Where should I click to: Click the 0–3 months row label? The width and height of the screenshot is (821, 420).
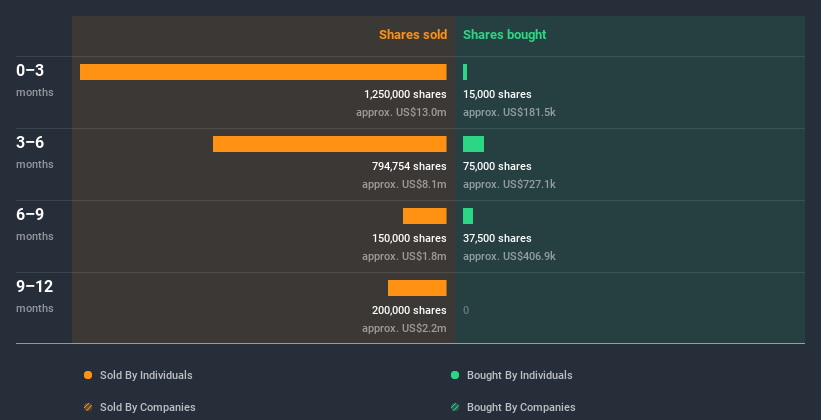coord(35,80)
